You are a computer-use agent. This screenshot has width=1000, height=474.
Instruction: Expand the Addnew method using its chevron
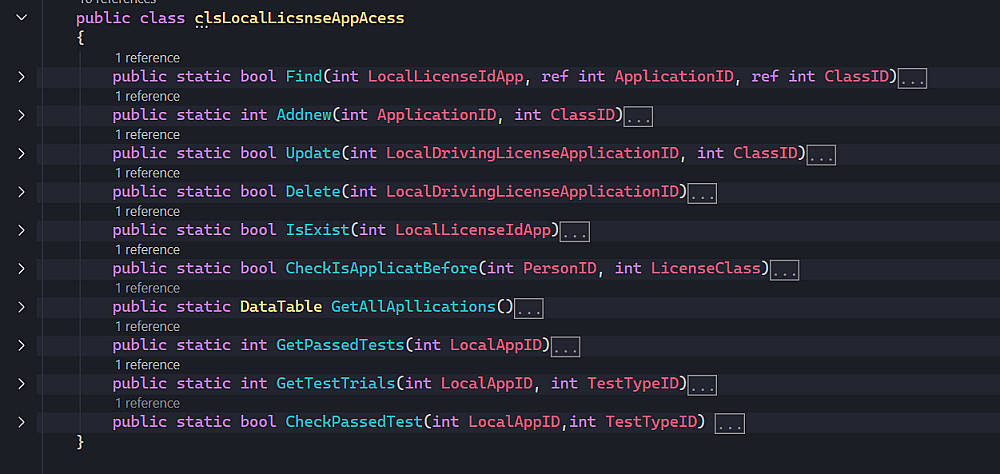coord(21,115)
